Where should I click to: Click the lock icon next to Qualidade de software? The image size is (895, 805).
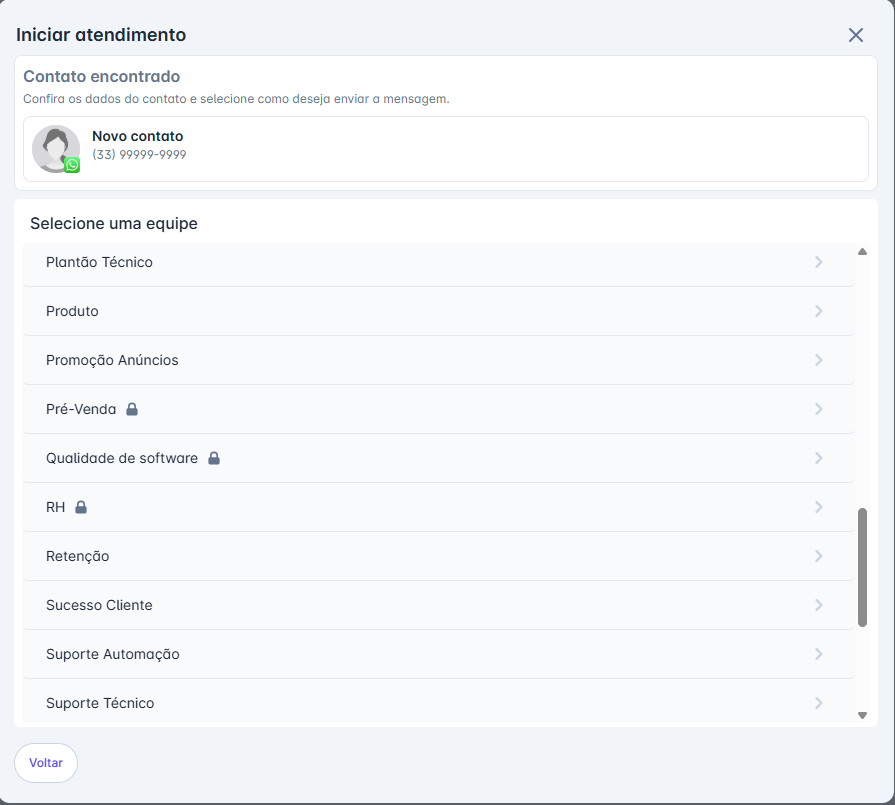tap(213, 458)
